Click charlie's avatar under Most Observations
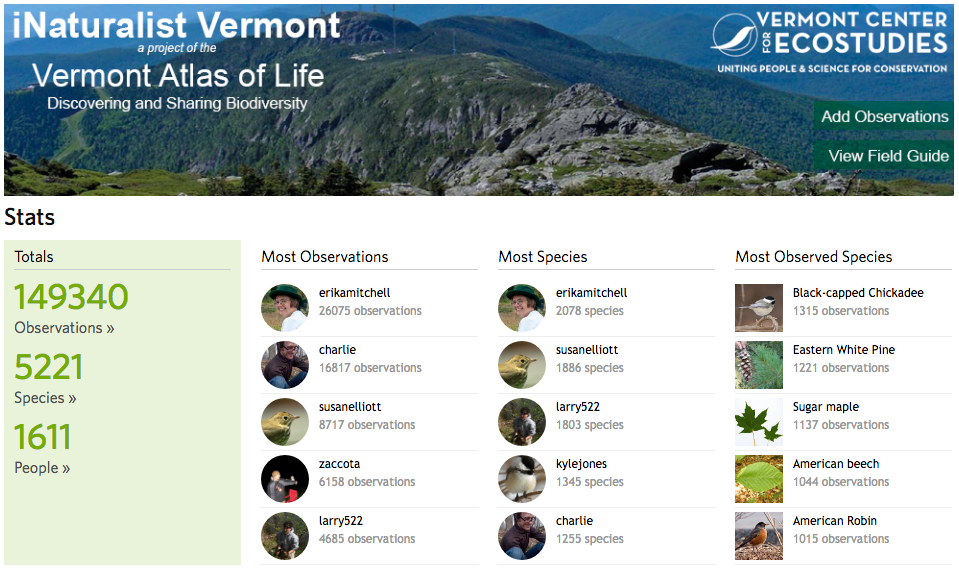 (x=285, y=365)
